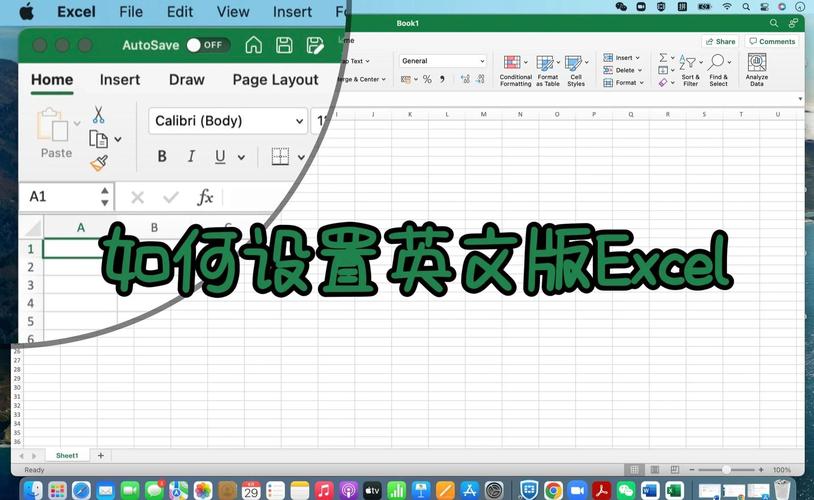This screenshot has height=500, width=814.
Task: Click the Home icon beside AutoSave
Action: (253, 45)
